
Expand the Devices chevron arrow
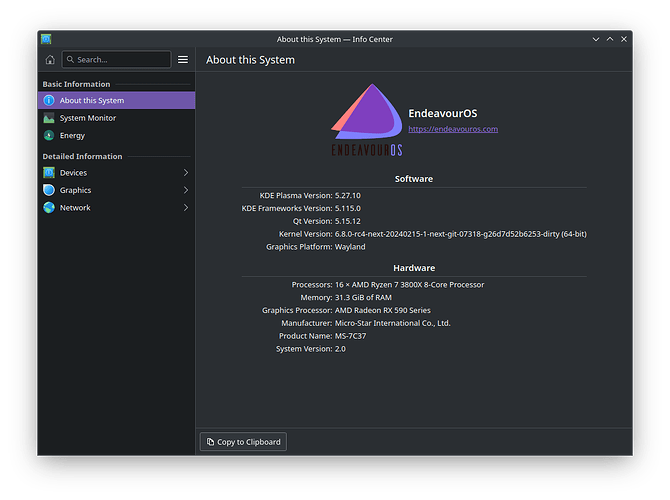click(186, 173)
